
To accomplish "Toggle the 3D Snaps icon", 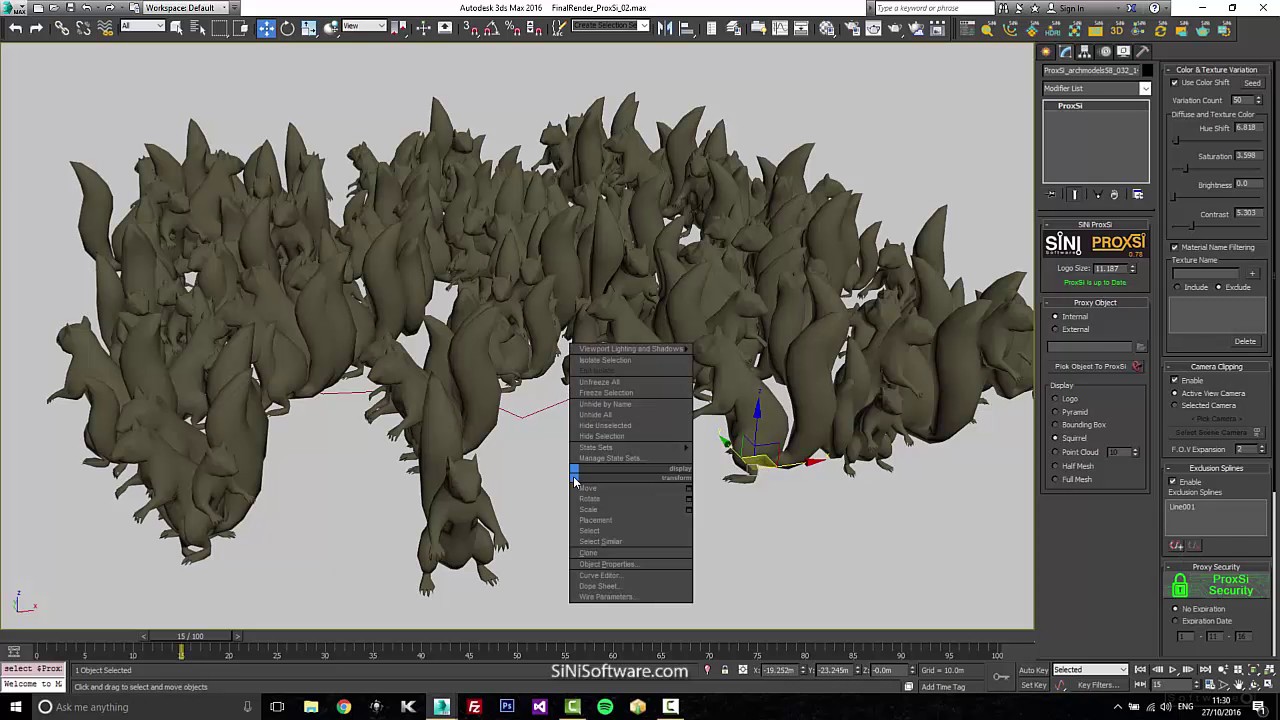I will (x=471, y=28).
